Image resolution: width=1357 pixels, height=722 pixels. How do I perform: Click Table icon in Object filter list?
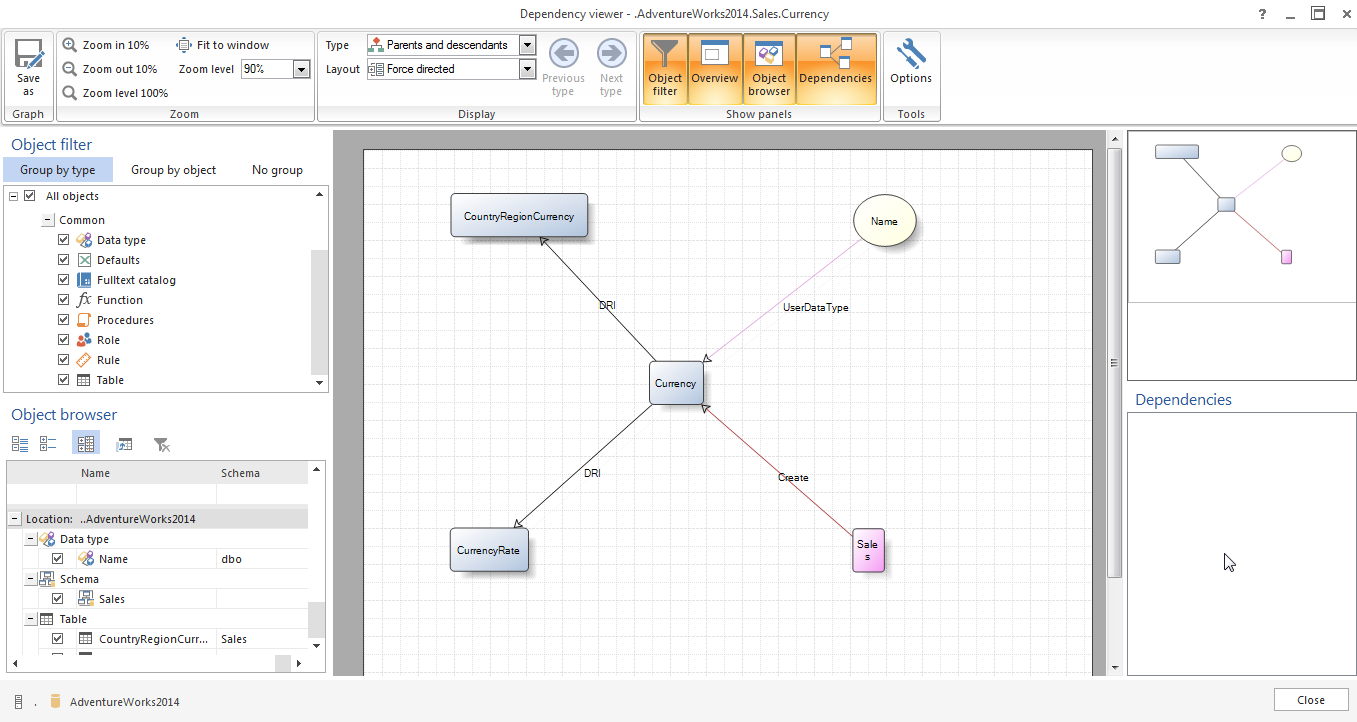point(85,380)
